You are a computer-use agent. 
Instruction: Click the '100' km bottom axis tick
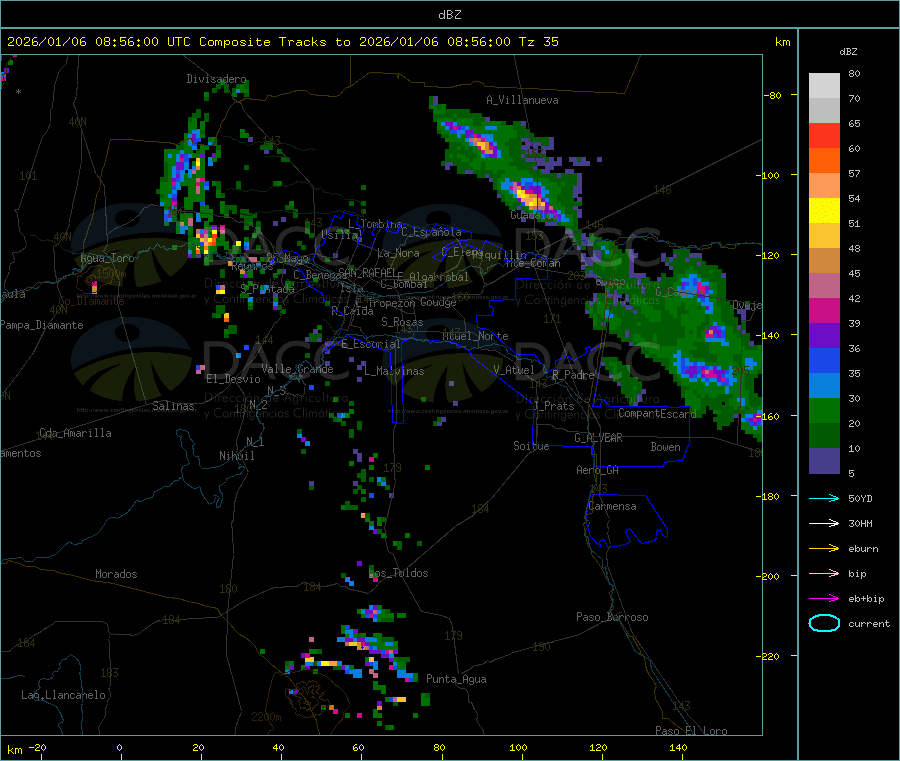(518, 747)
